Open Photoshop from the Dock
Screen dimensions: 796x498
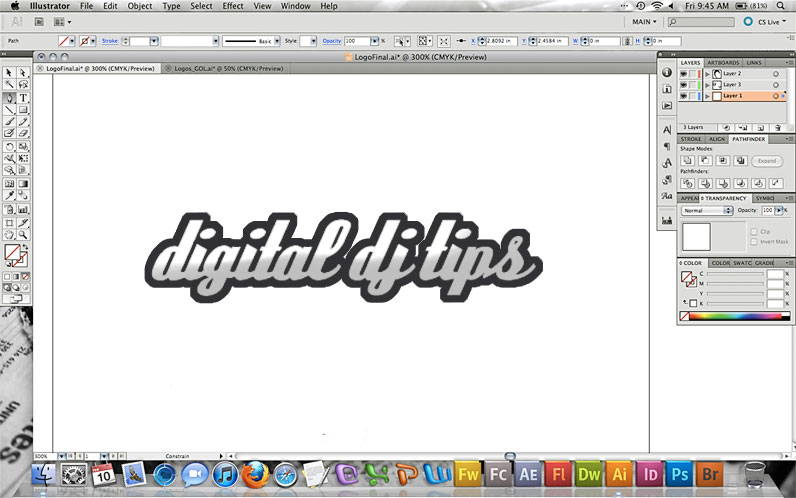(x=680, y=474)
